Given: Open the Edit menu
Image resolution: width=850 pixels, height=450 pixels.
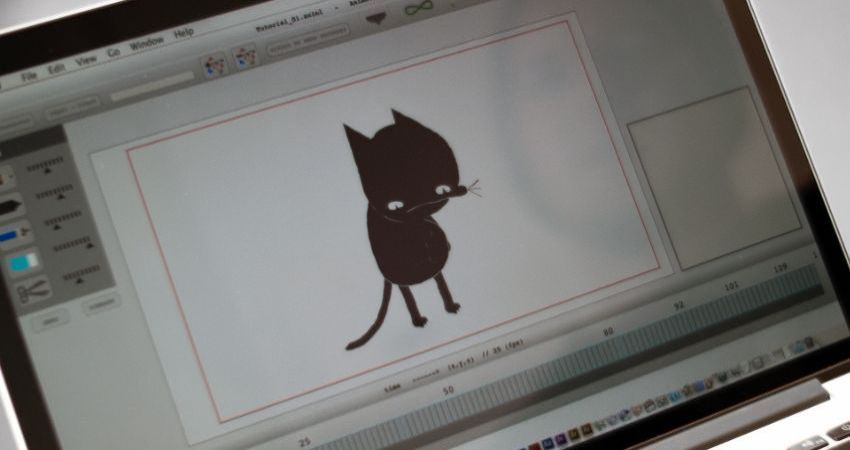Looking at the screenshot, I should coord(57,68).
